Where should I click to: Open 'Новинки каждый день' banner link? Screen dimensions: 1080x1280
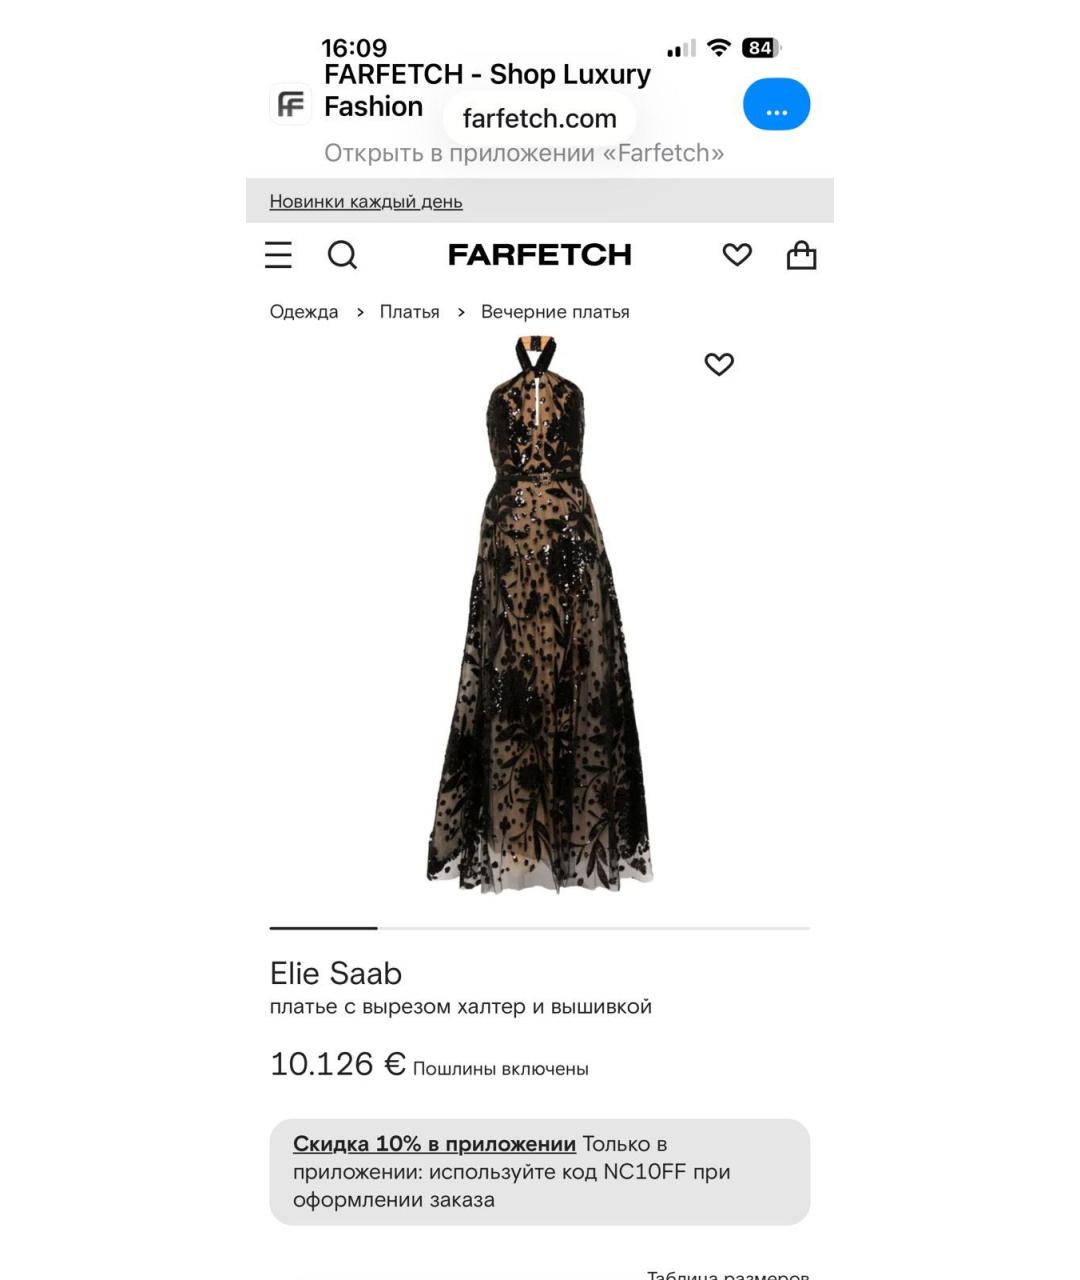366,201
